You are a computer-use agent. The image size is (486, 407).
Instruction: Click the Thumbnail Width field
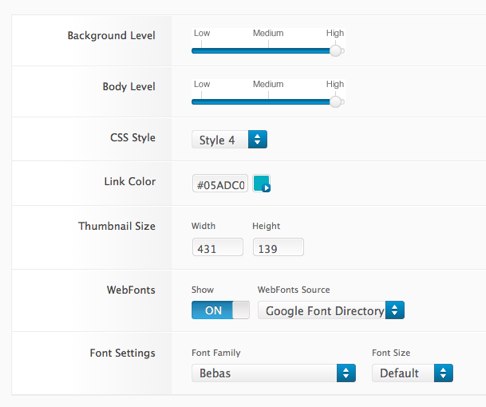[x=218, y=248]
